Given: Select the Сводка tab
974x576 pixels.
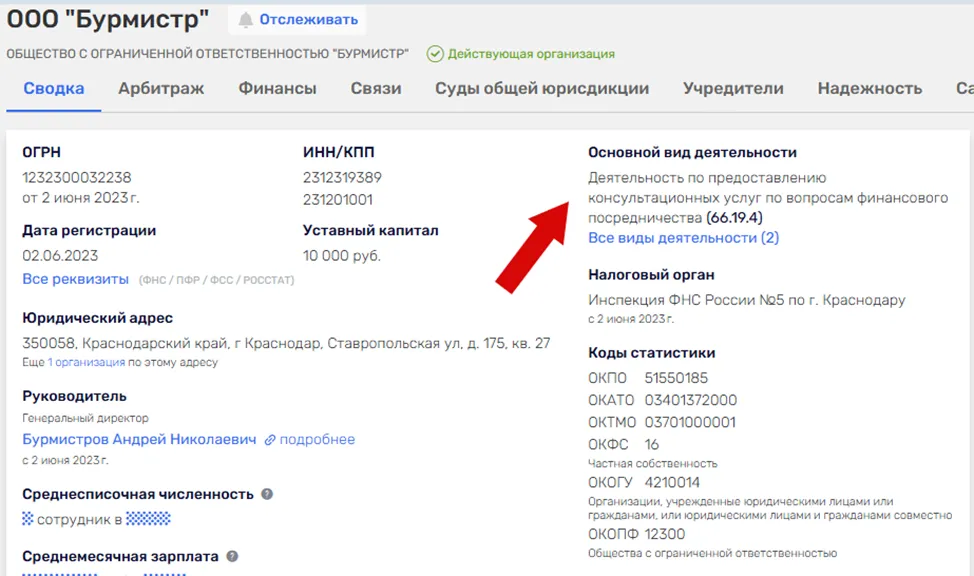Looking at the screenshot, I should (x=54, y=88).
